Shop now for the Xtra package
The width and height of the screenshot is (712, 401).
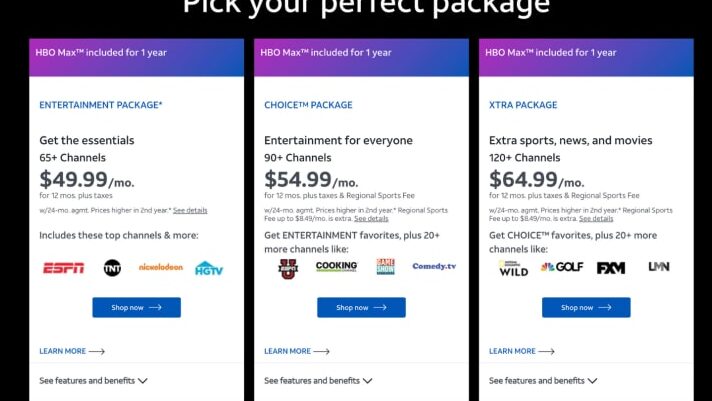point(586,308)
